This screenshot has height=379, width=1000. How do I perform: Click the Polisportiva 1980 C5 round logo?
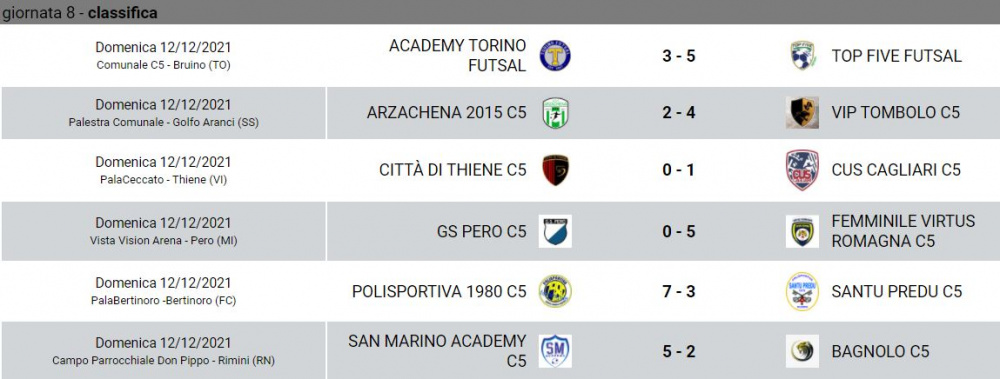(555, 292)
